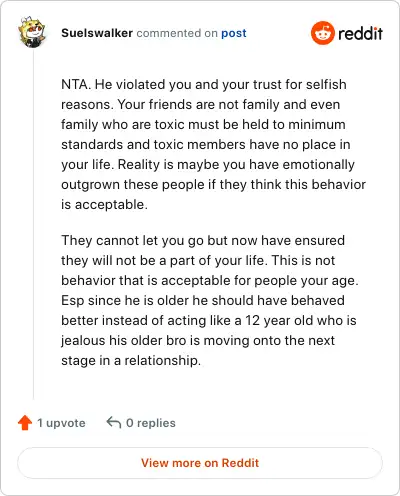This screenshot has height=496, width=400.
Task: Open the "0 replies" text
Action: [151, 423]
